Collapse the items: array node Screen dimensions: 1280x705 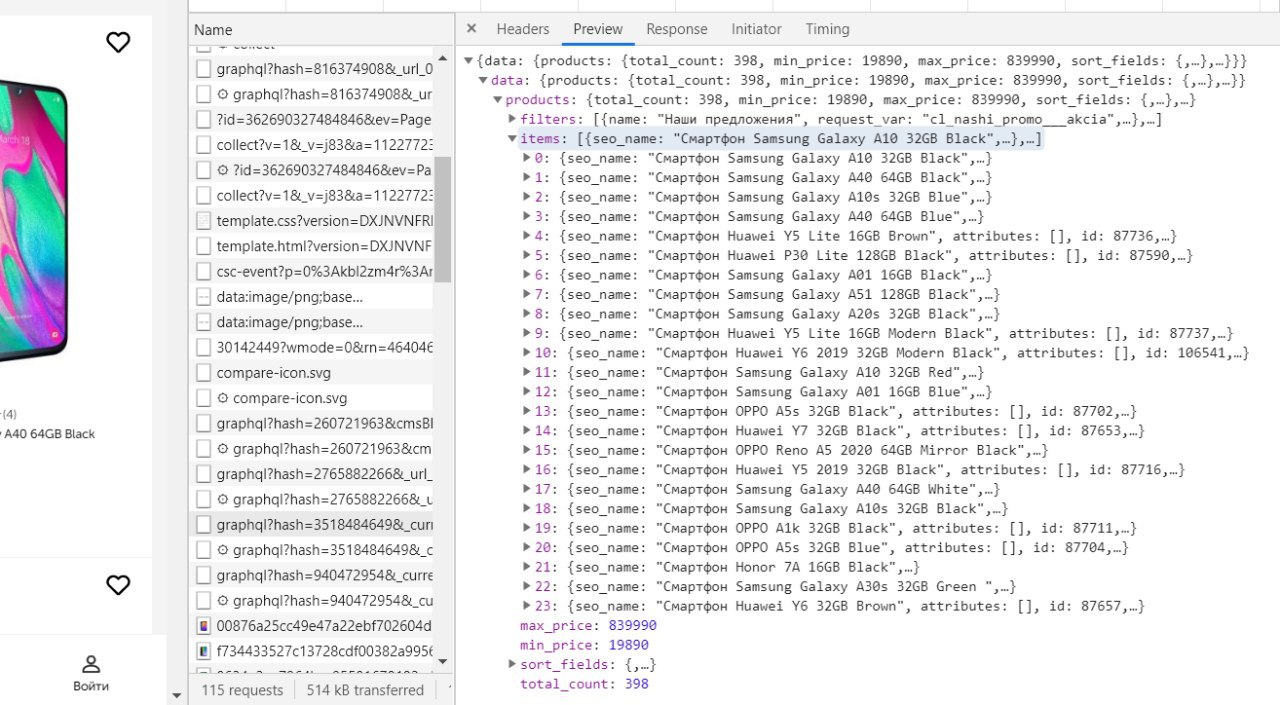coord(513,139)
